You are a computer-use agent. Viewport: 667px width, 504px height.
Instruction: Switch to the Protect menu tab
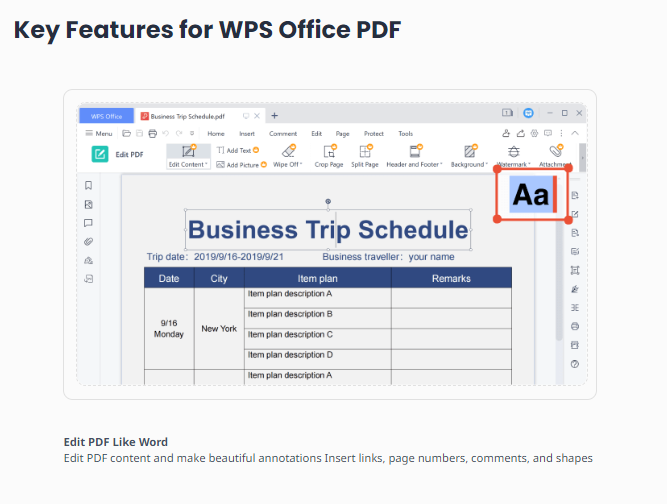tap(373, 133)
